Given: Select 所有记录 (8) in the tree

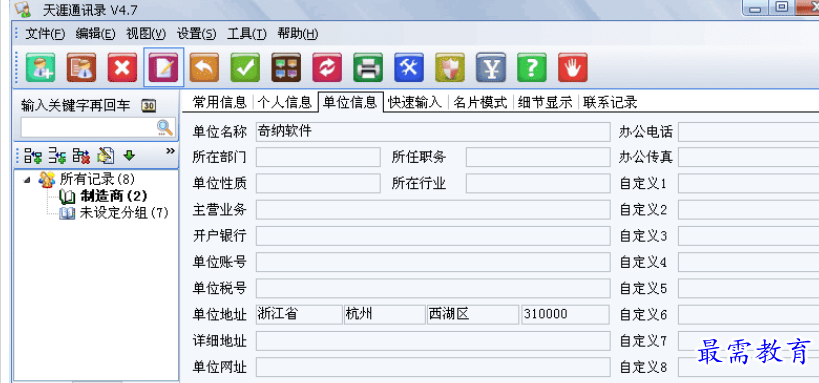Looking at the screenshot, I should pyautogui.click(x=97, y=180).
